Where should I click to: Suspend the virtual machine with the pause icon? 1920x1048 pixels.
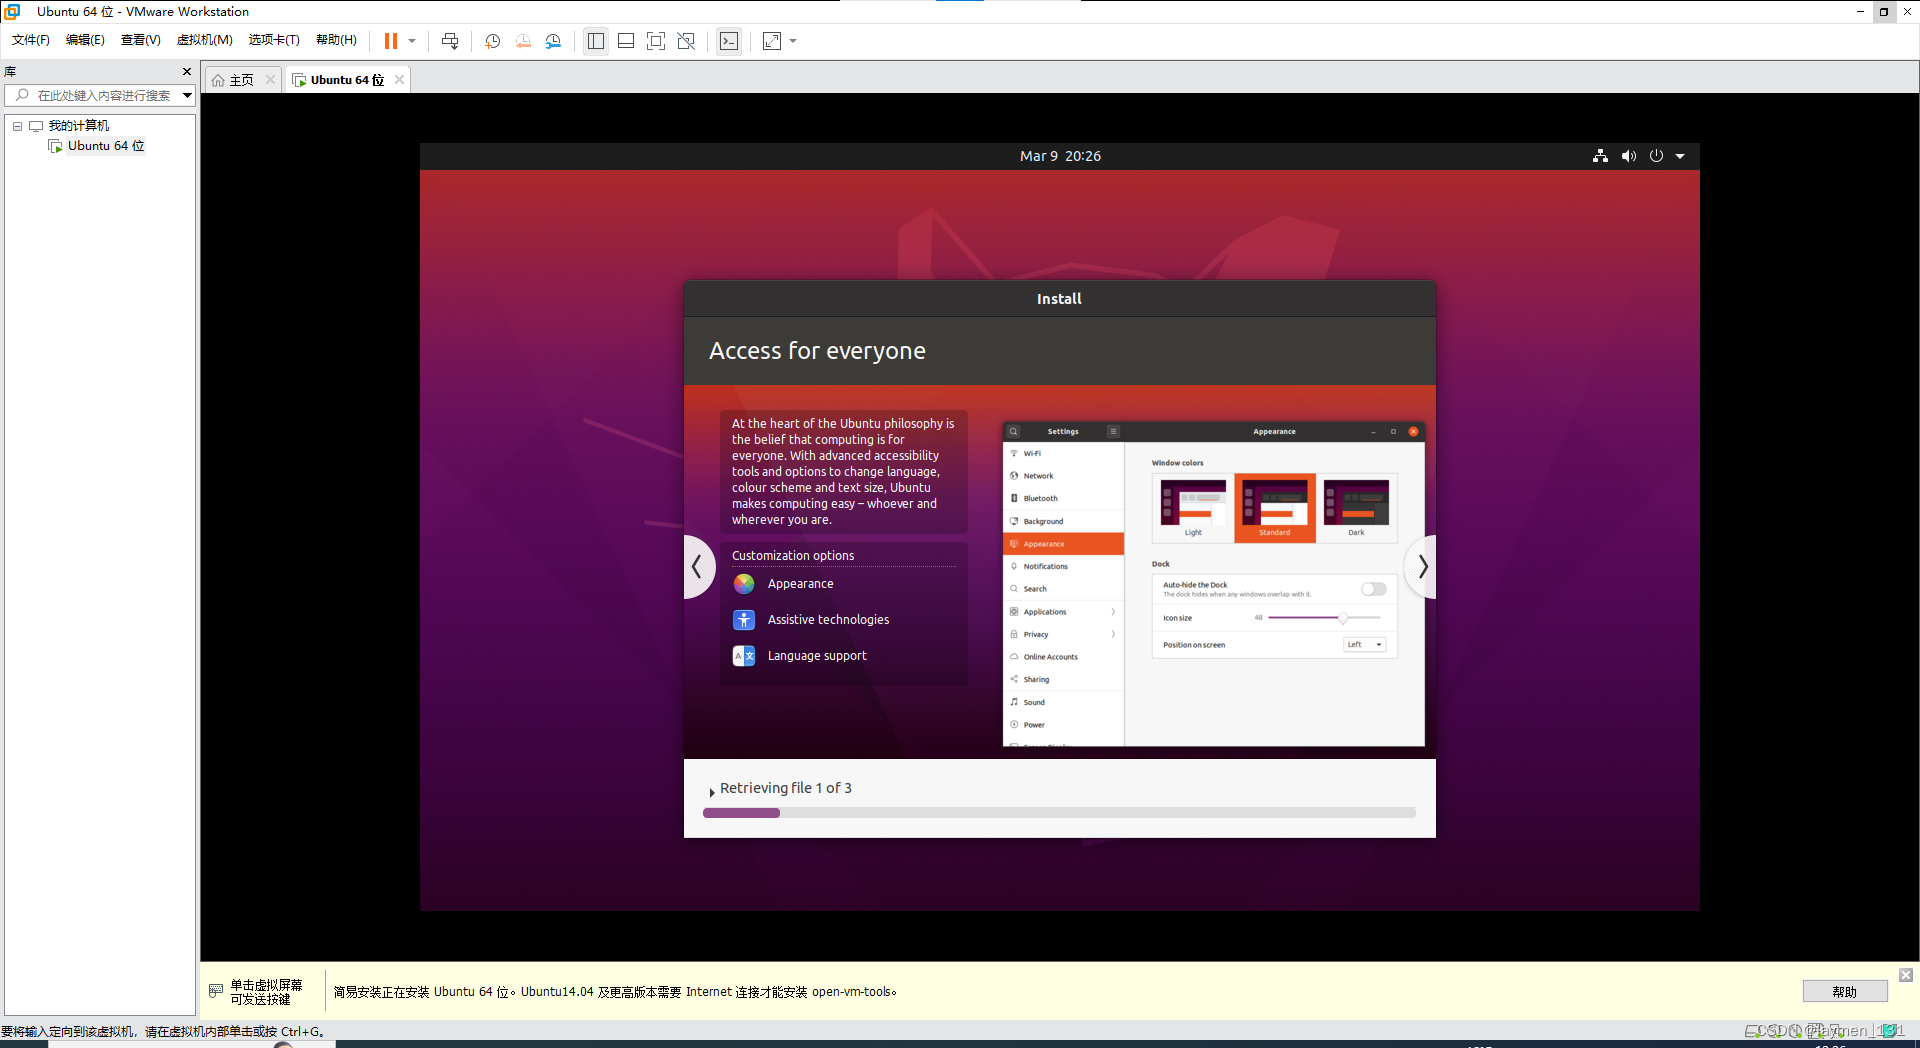(392, 41)
